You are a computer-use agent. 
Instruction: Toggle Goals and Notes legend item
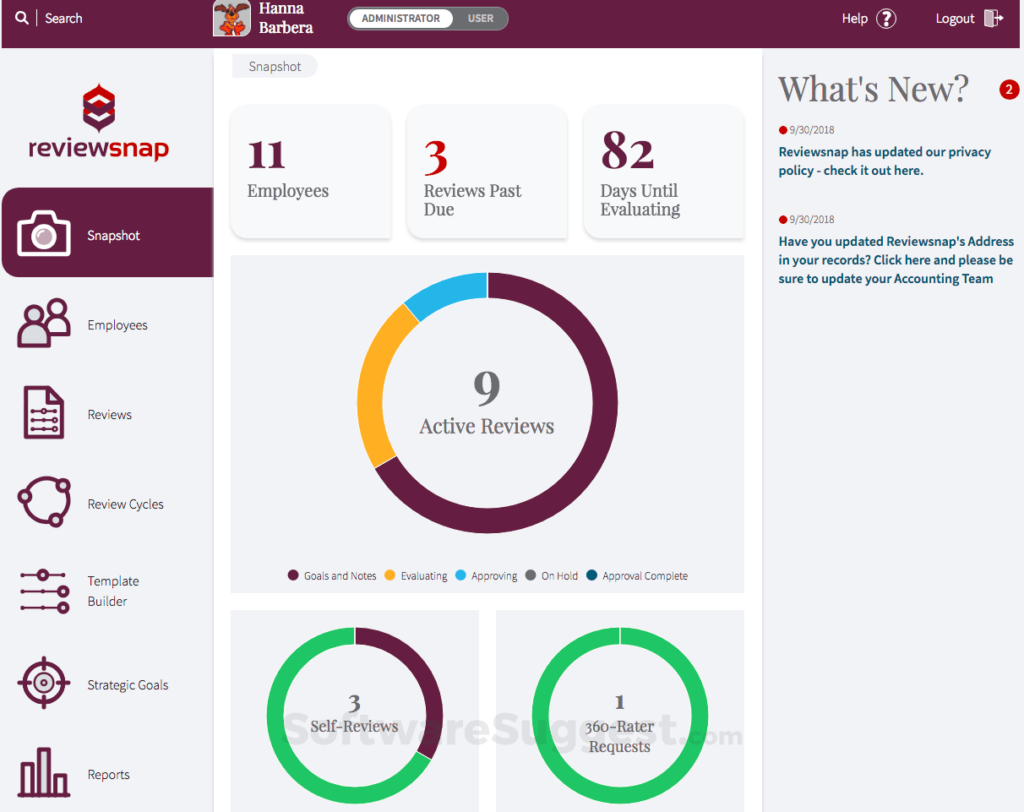click(x=332, y=576)
